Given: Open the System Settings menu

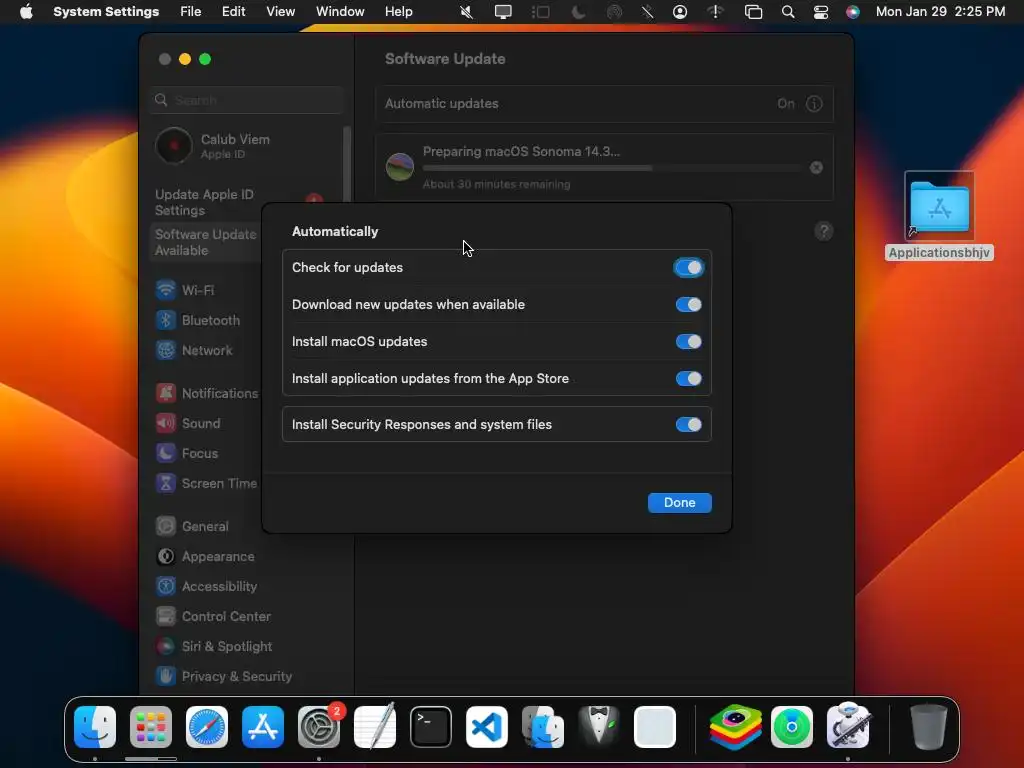Looking at the screenshot, I should tap(106, 12).
